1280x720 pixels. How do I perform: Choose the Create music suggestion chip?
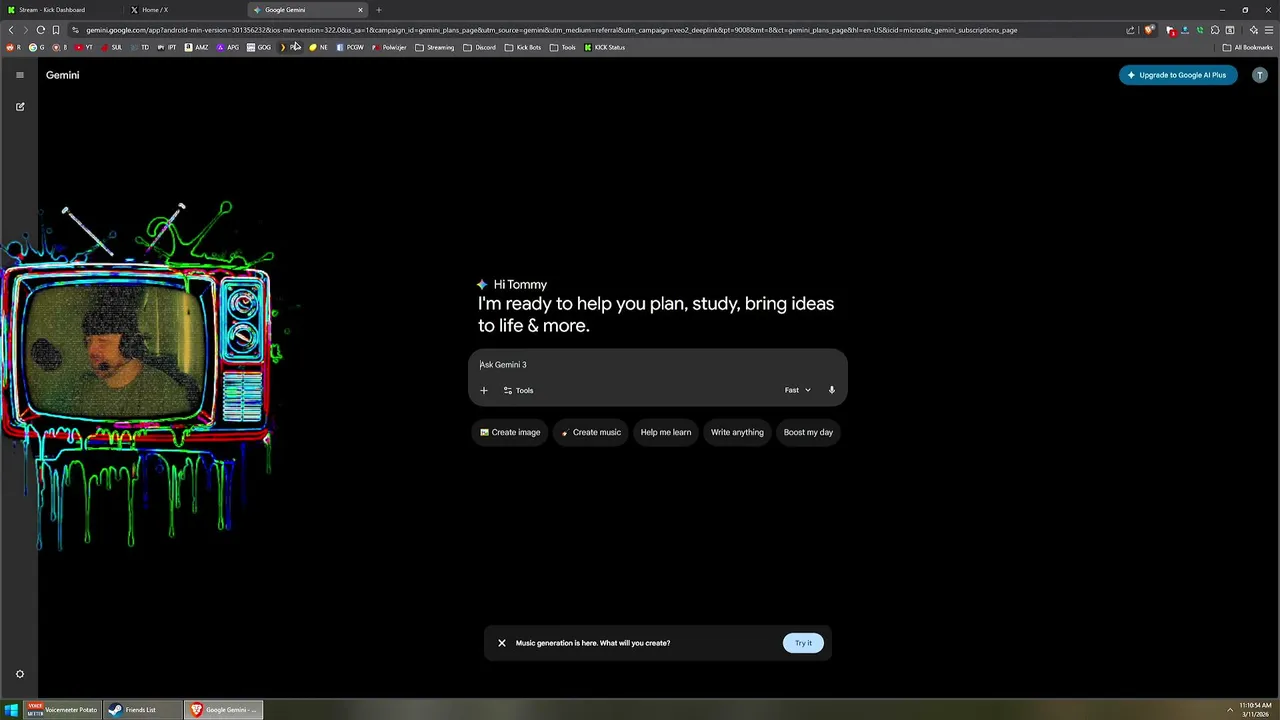pyautogui.click(x=591, y=432)
